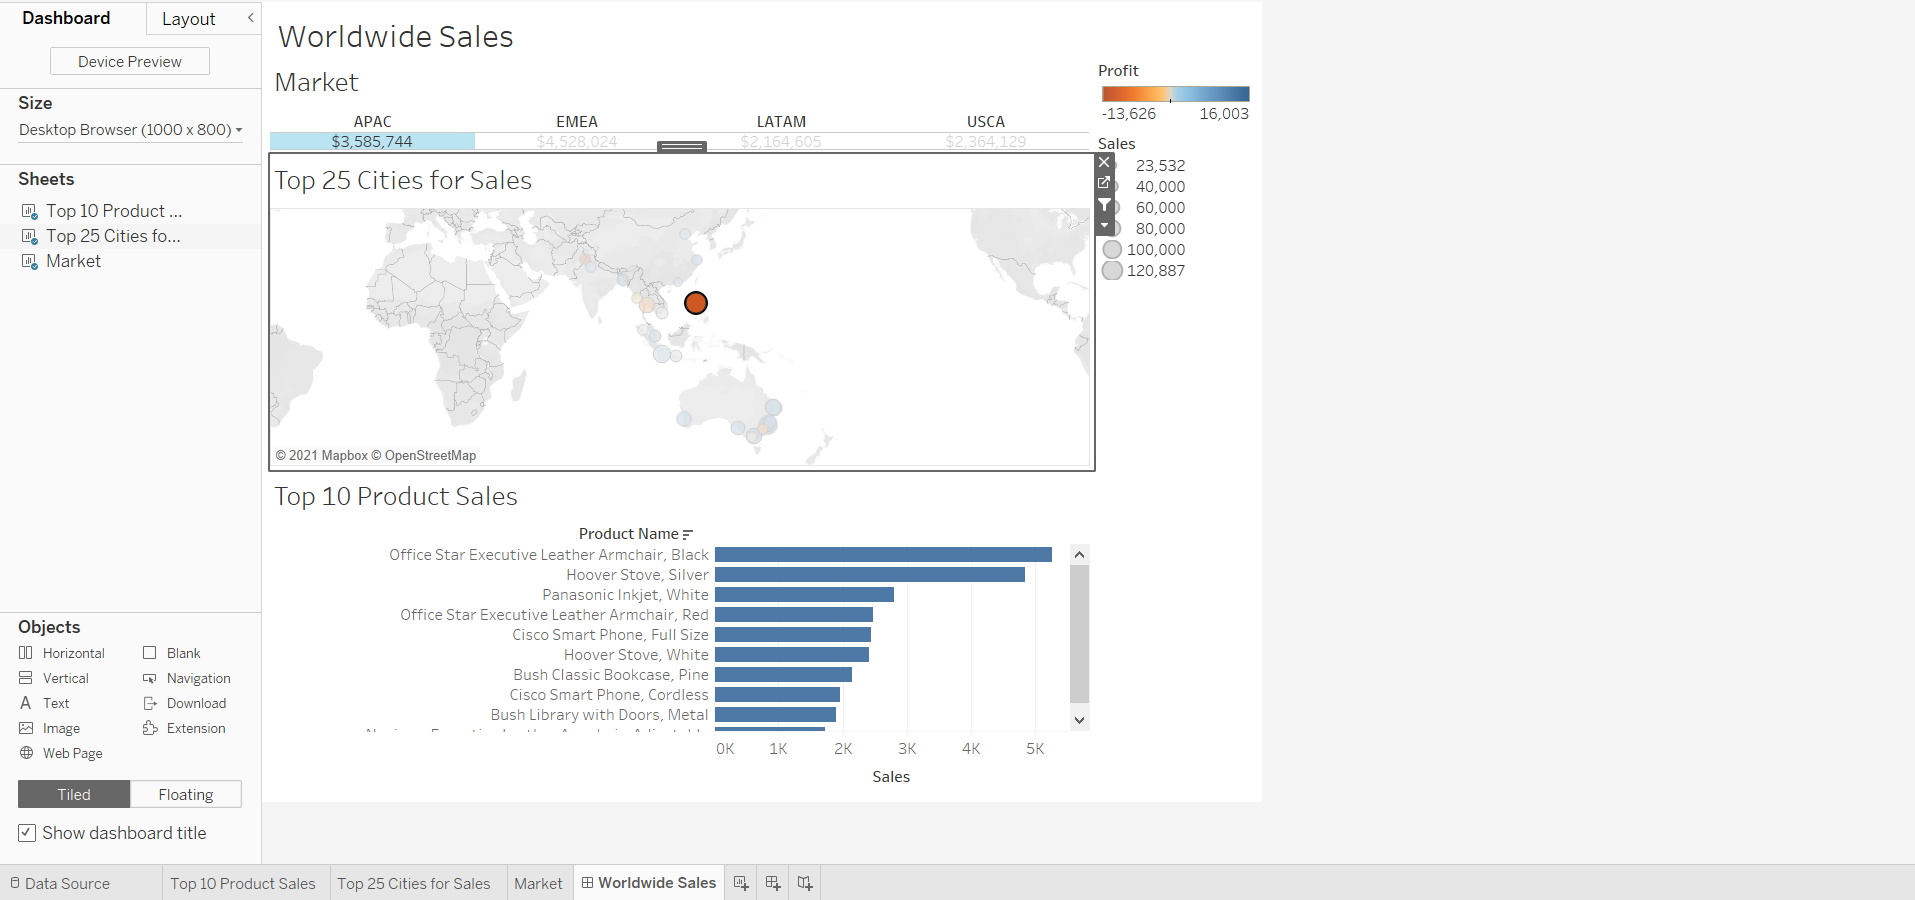Click the Bush Classic Bookcase, Pine label
The width and height of the screenshot is (1915, 900).
pyautogui.click(x=611, y=675)
